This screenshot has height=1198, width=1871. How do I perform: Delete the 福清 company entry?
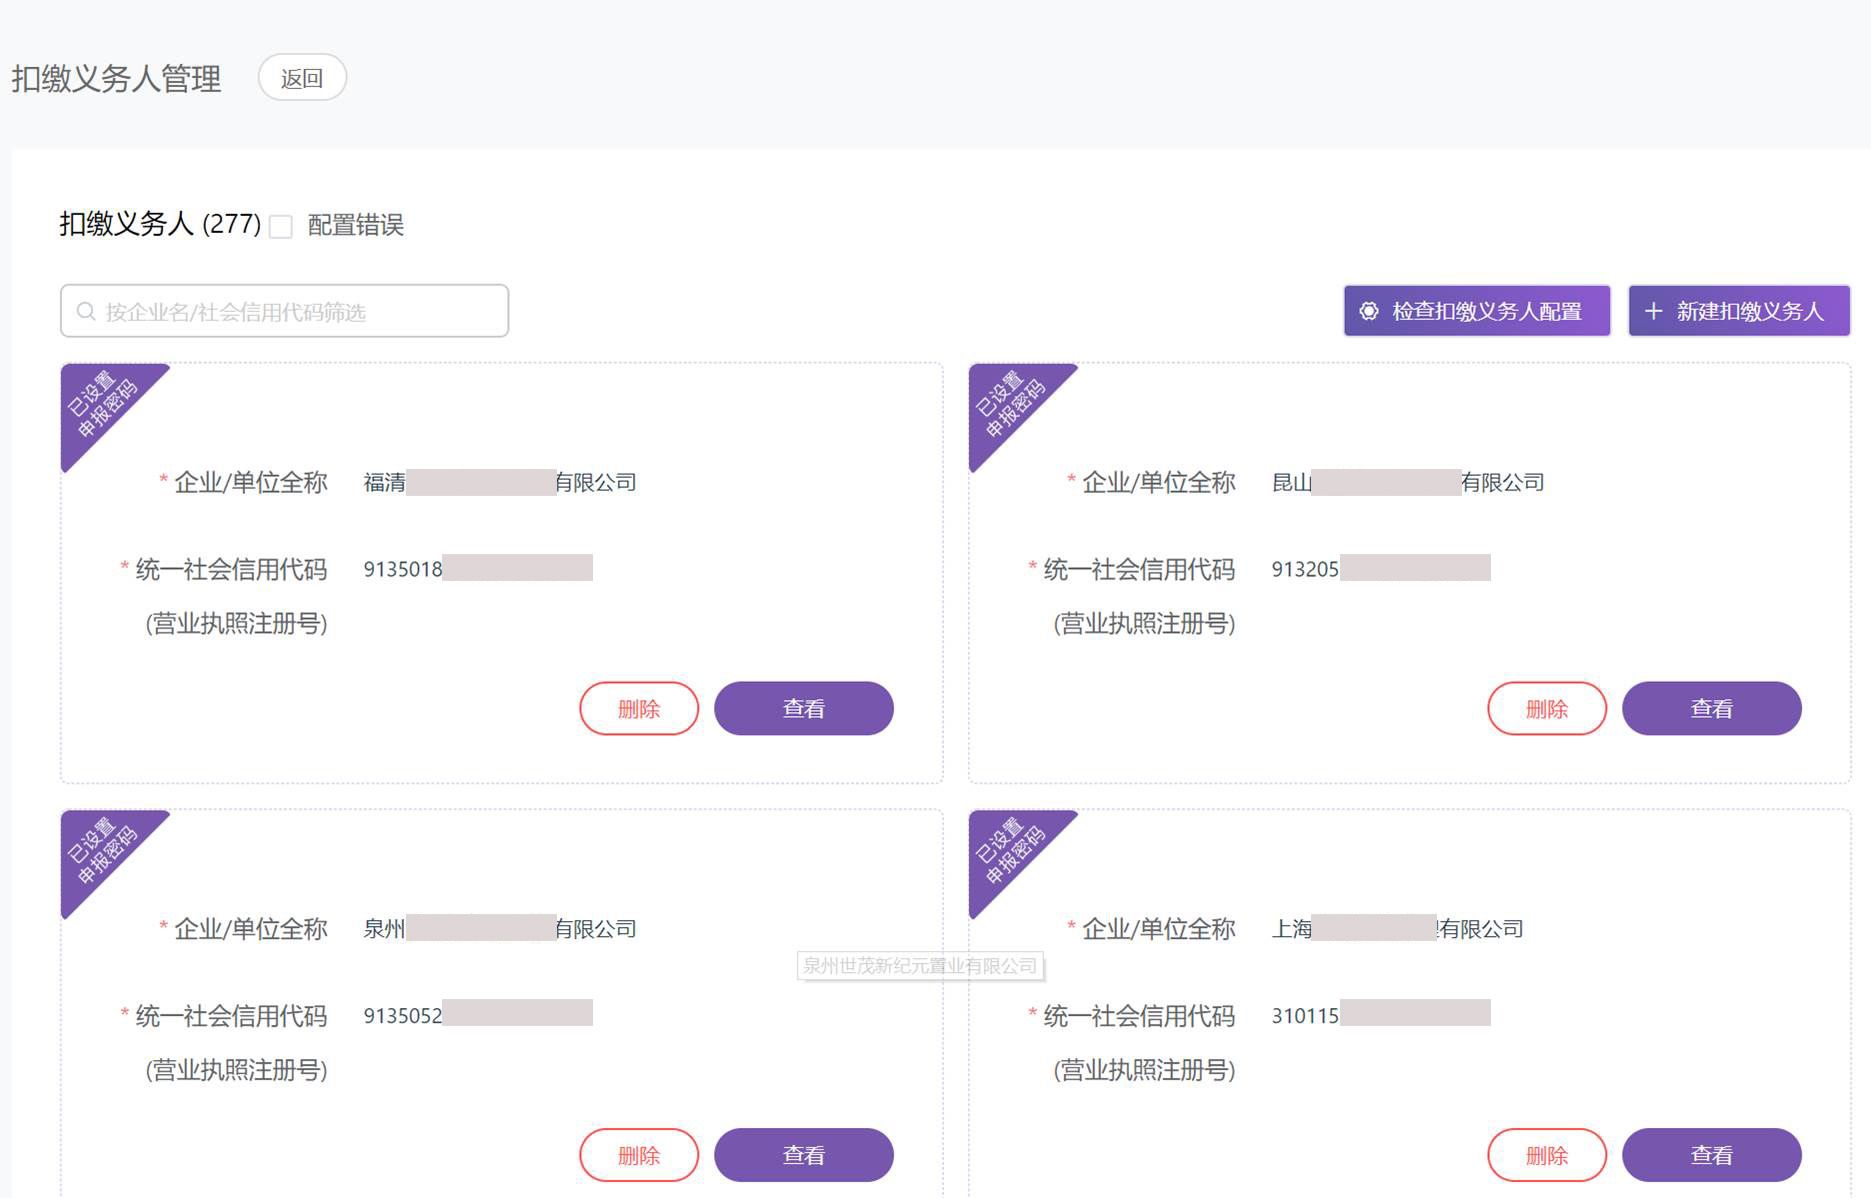click(639, 709)
